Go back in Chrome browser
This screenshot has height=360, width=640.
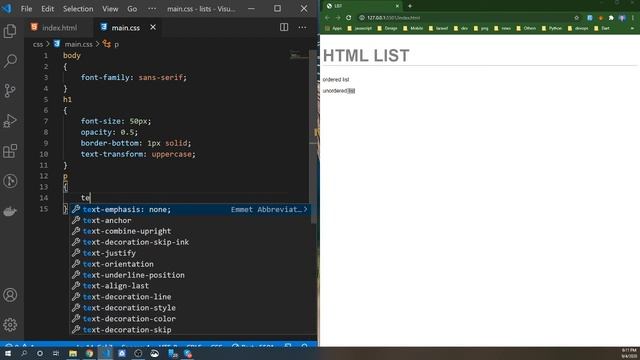point(327,18)
